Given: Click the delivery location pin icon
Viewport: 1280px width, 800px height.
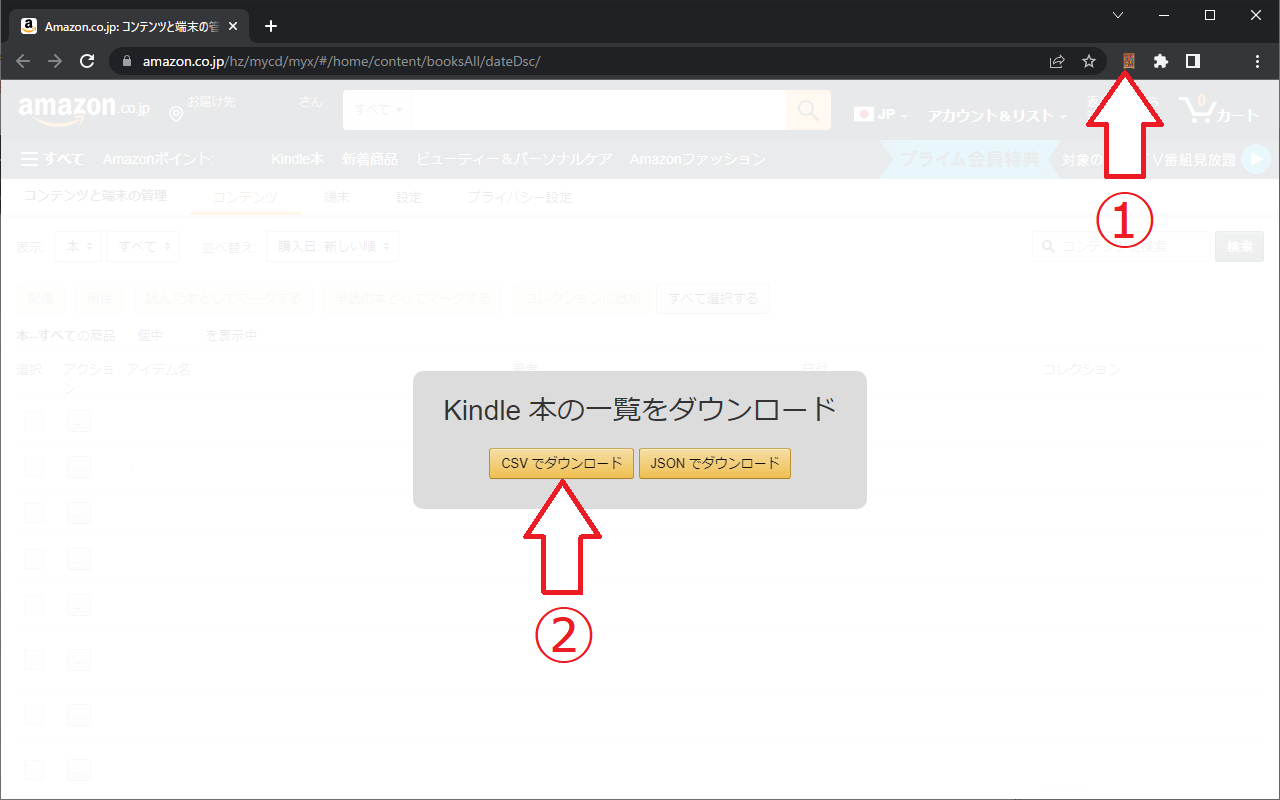Looking at the screenshot, I should 176,114.
